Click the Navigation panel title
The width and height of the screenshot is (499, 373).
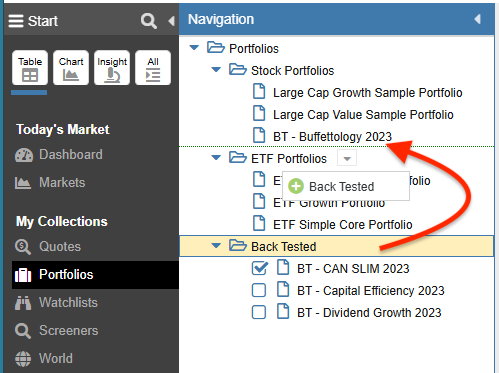(221, 19)
